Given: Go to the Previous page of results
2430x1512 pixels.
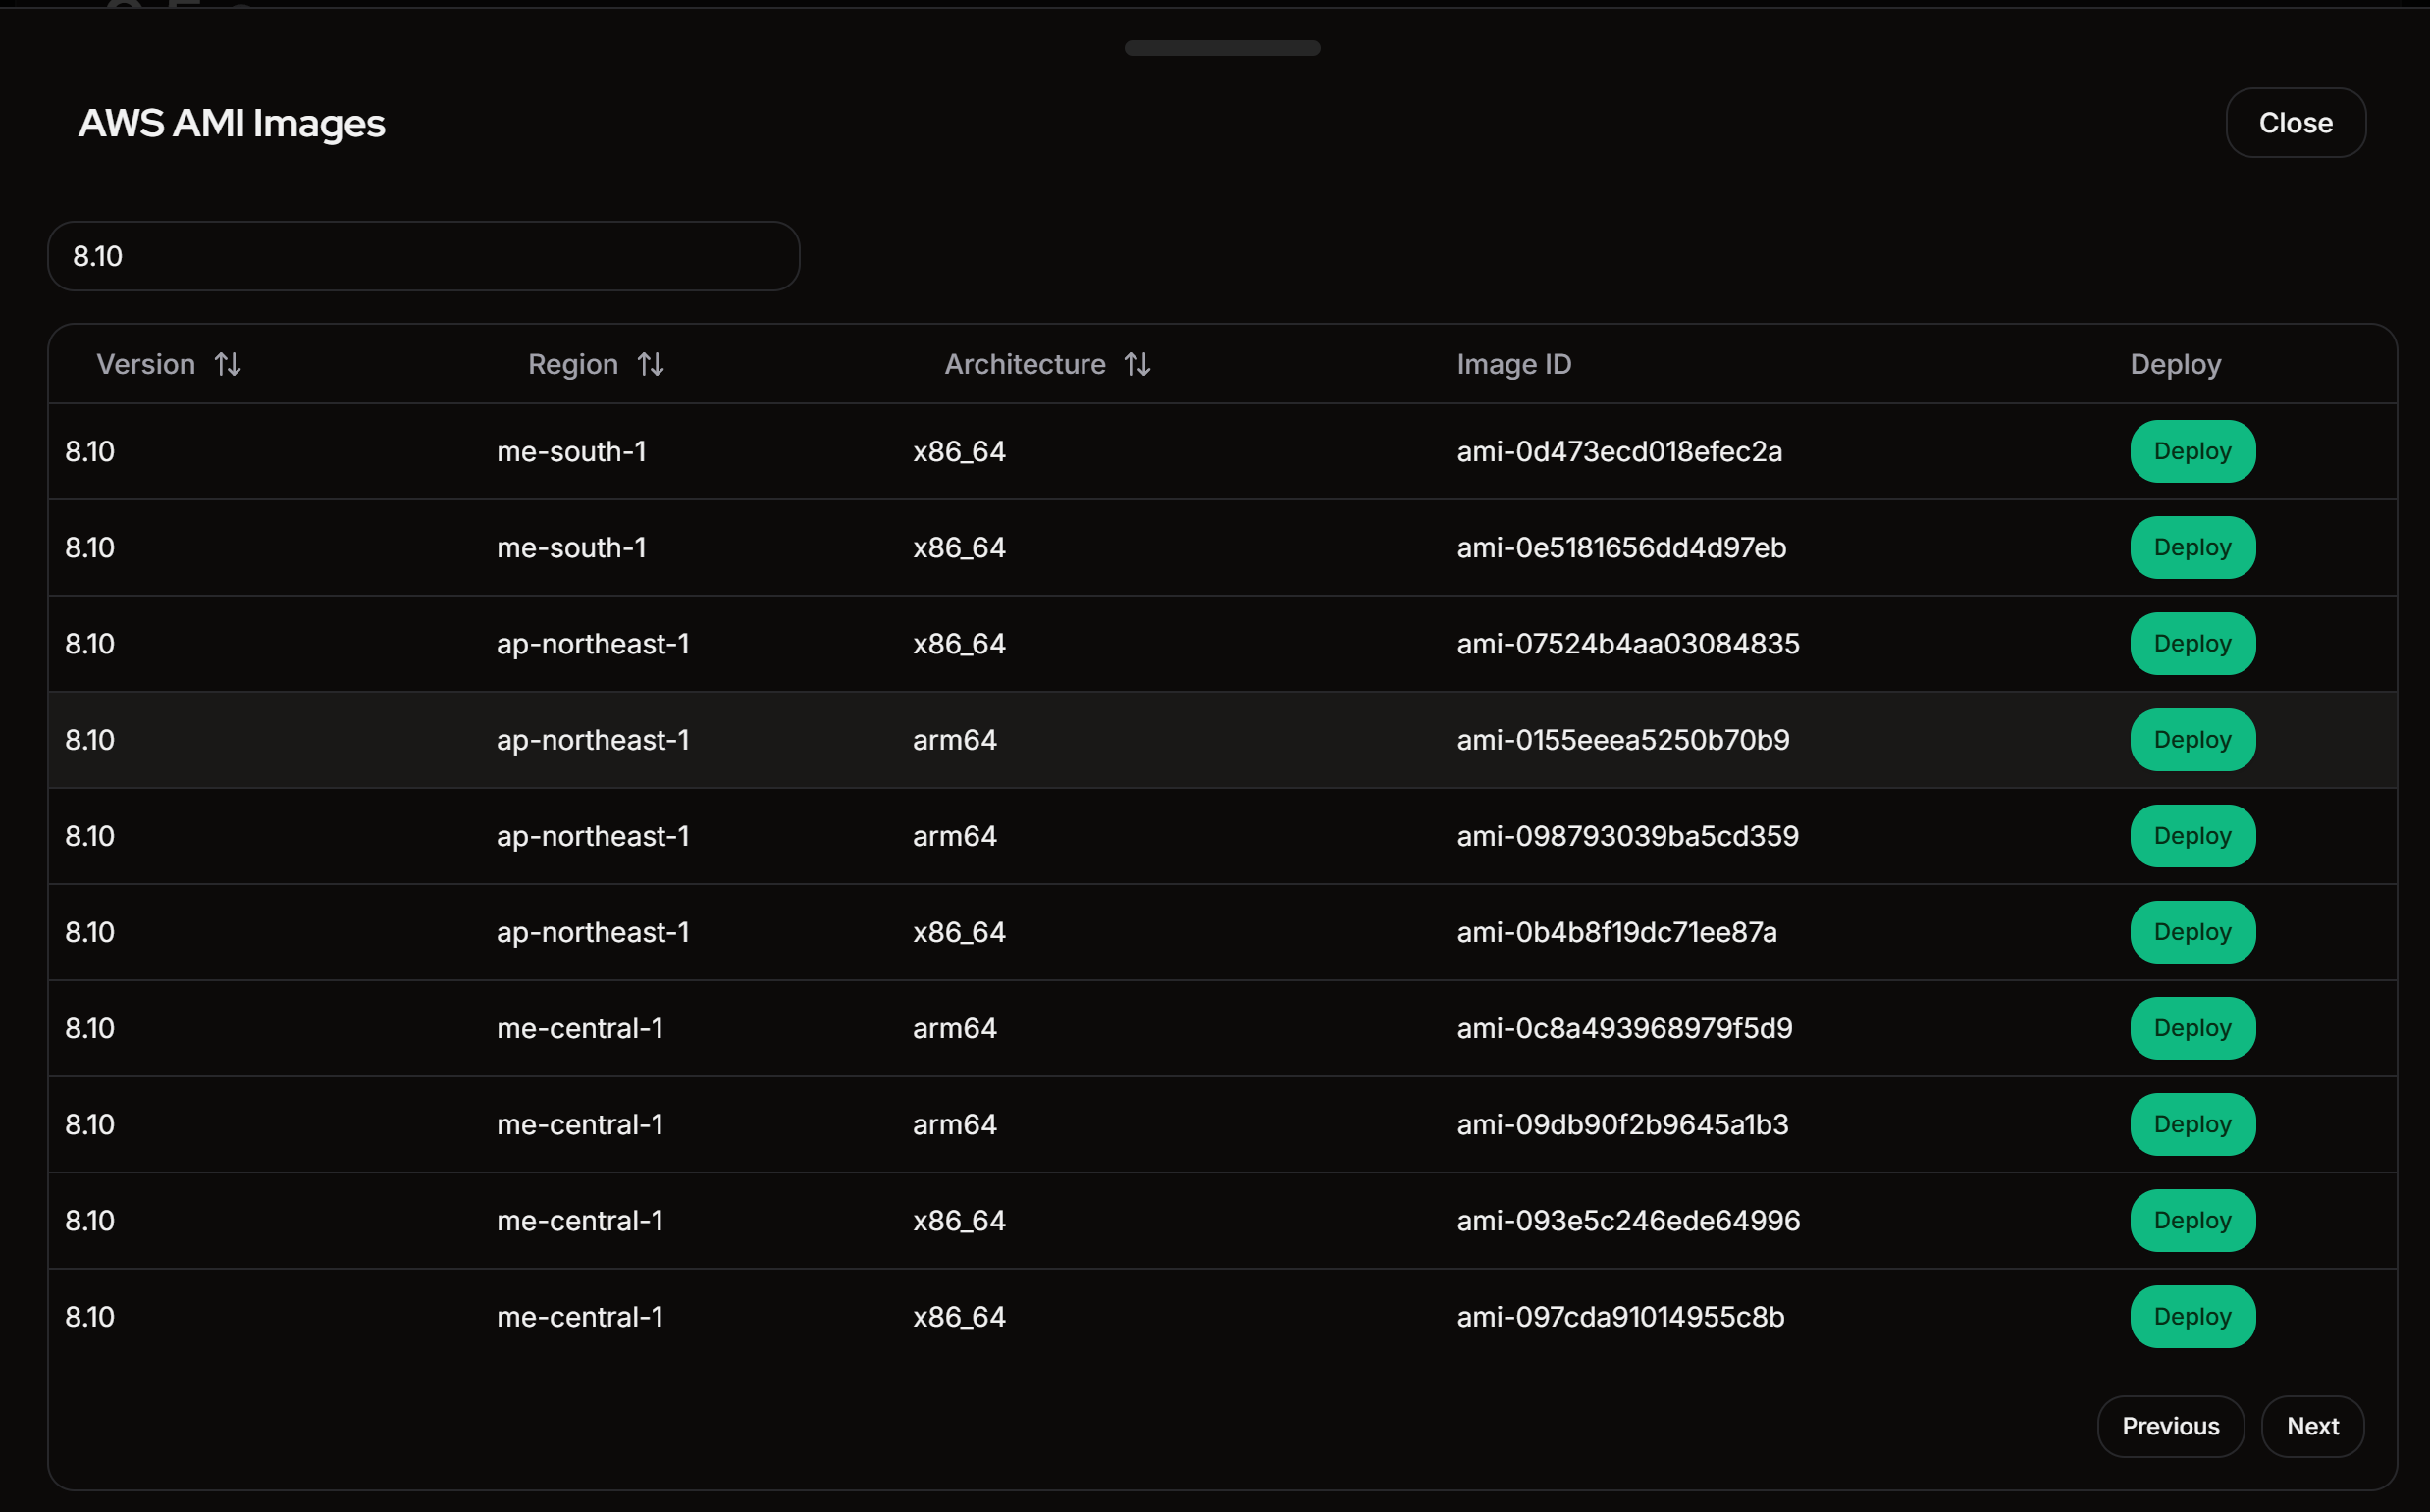Looking at the screenshot, I should coord(2170,1426).
